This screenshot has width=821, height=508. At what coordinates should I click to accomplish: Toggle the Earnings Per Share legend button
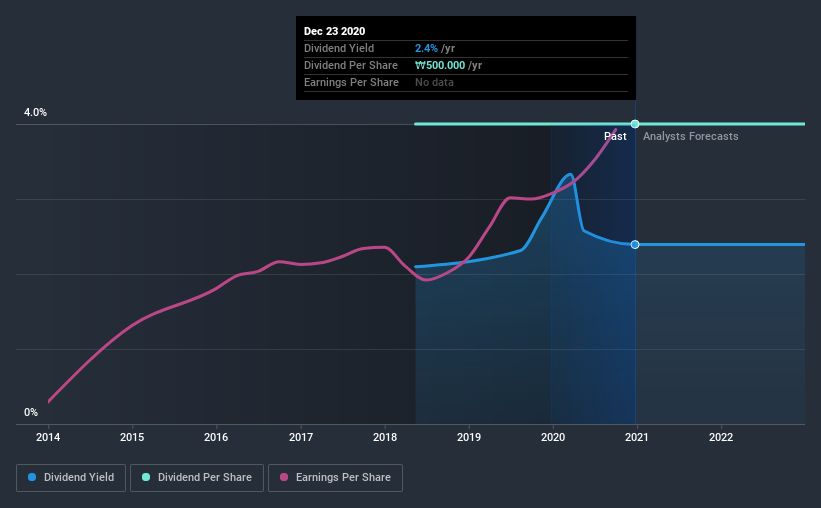(336, 478)
